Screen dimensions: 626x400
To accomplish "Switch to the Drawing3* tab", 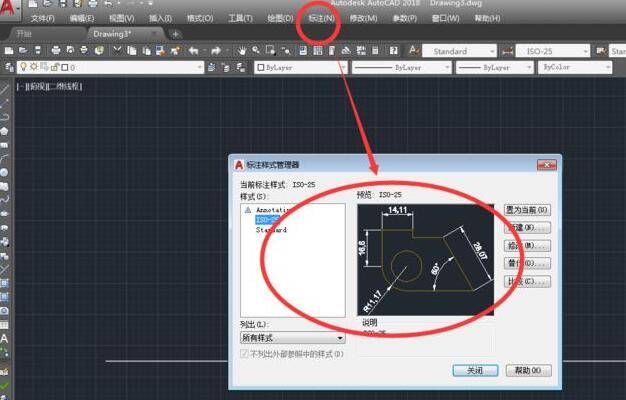I will click(x=120, y=33).
